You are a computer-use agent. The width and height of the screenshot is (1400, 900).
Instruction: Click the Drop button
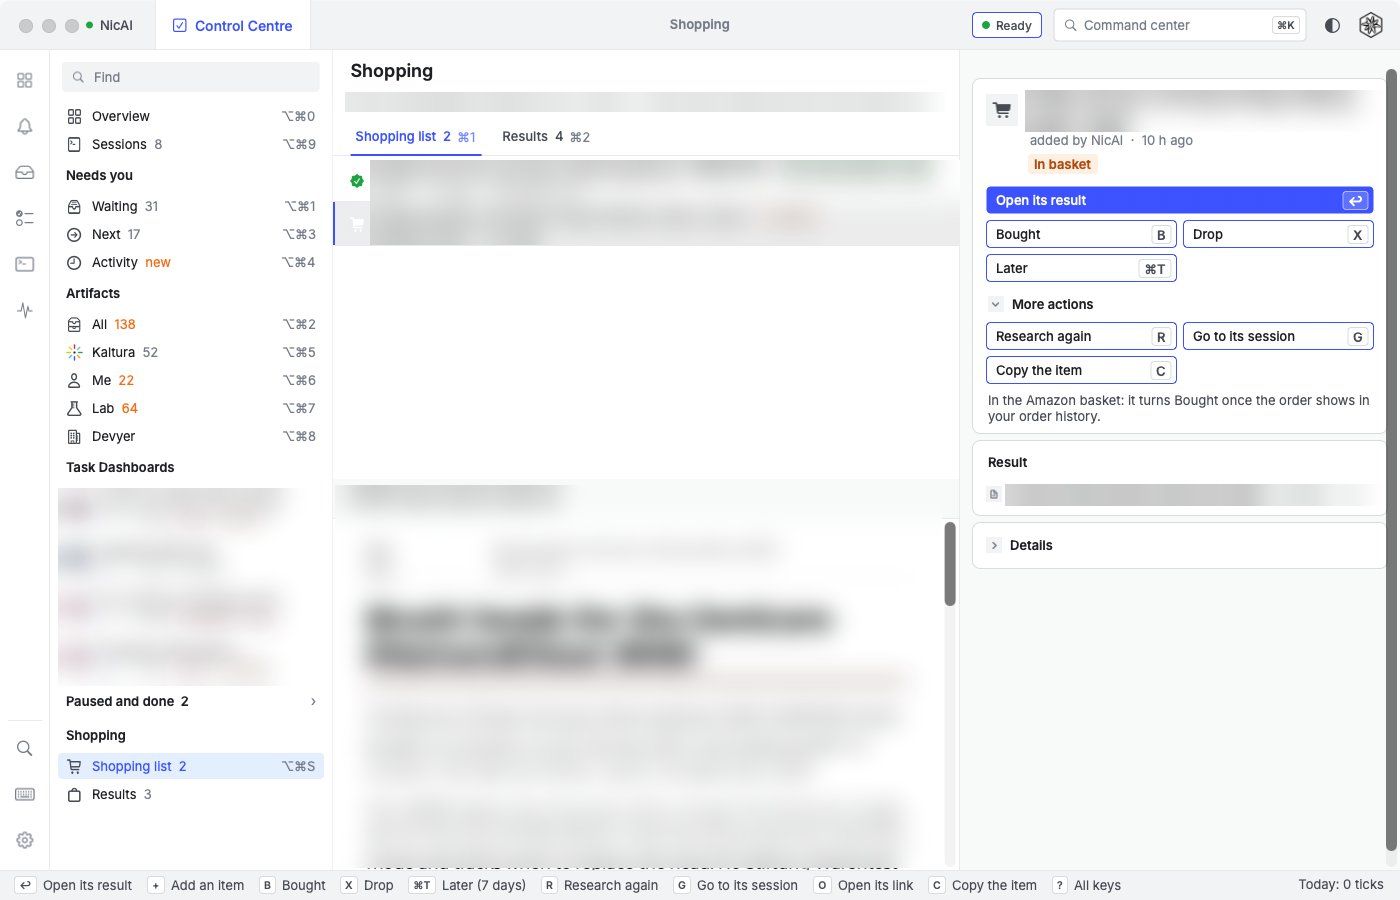coord(1278,234)
